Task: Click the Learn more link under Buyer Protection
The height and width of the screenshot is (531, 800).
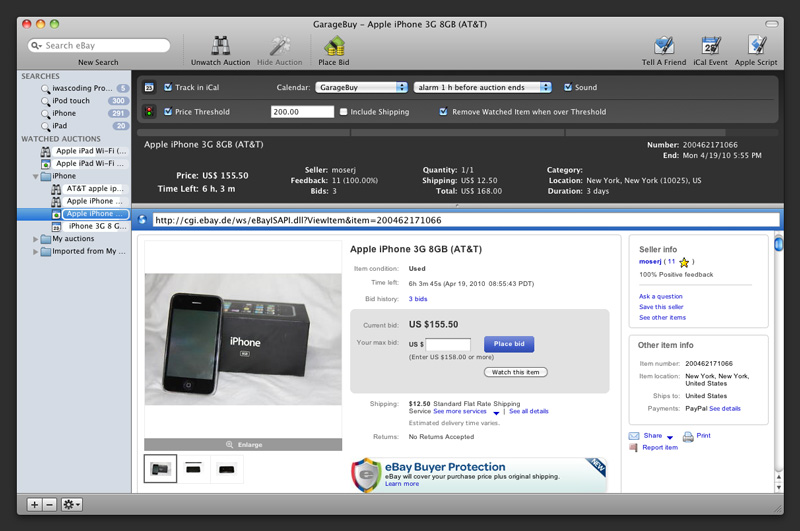Action: 402,484
